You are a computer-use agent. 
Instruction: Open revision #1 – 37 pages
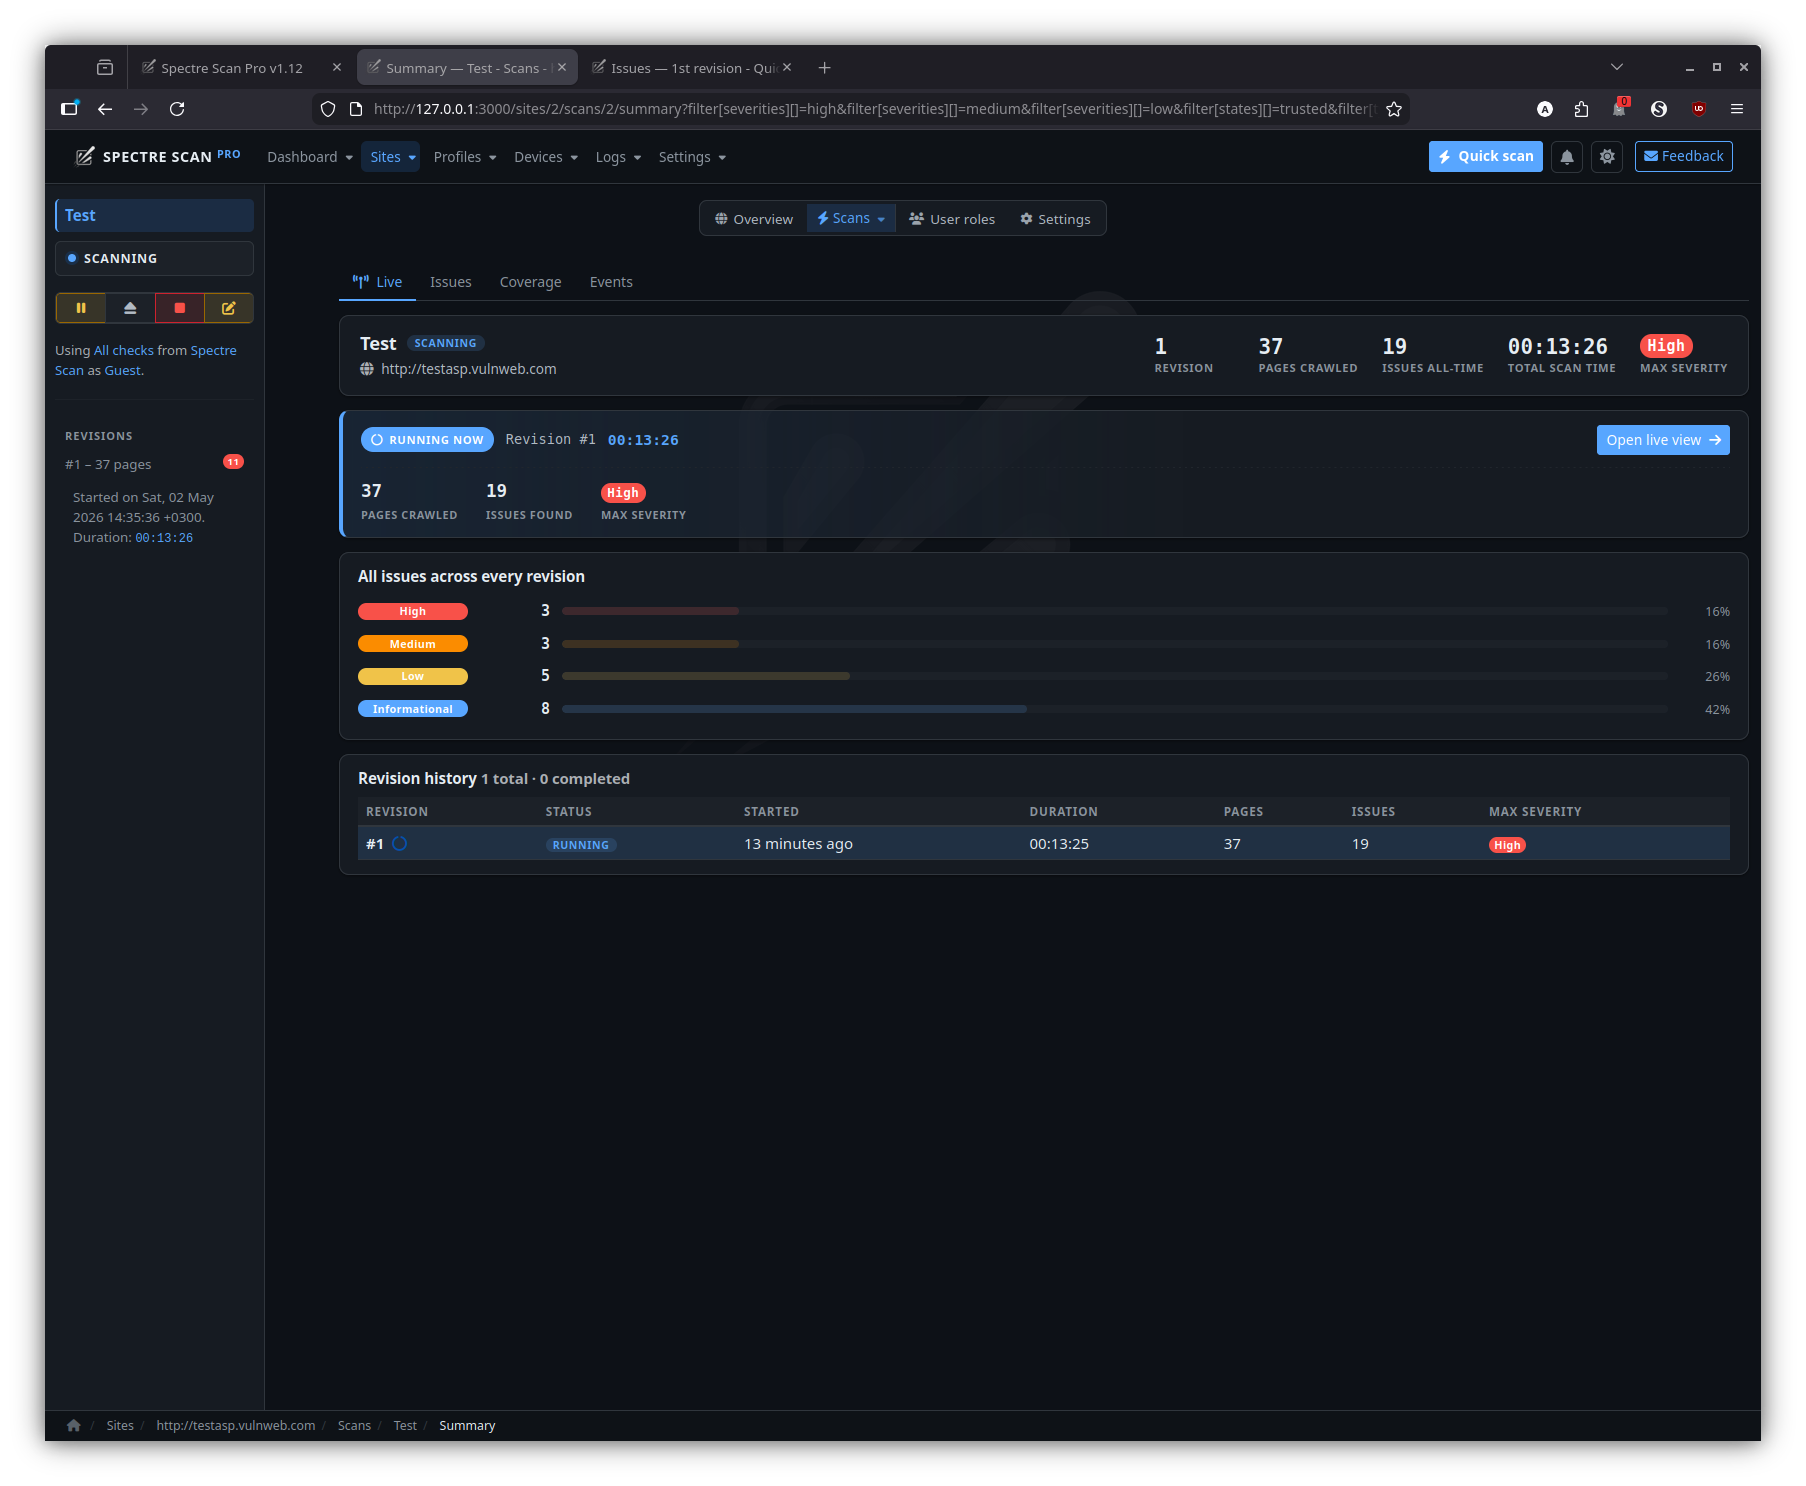(x=108, y=465)
